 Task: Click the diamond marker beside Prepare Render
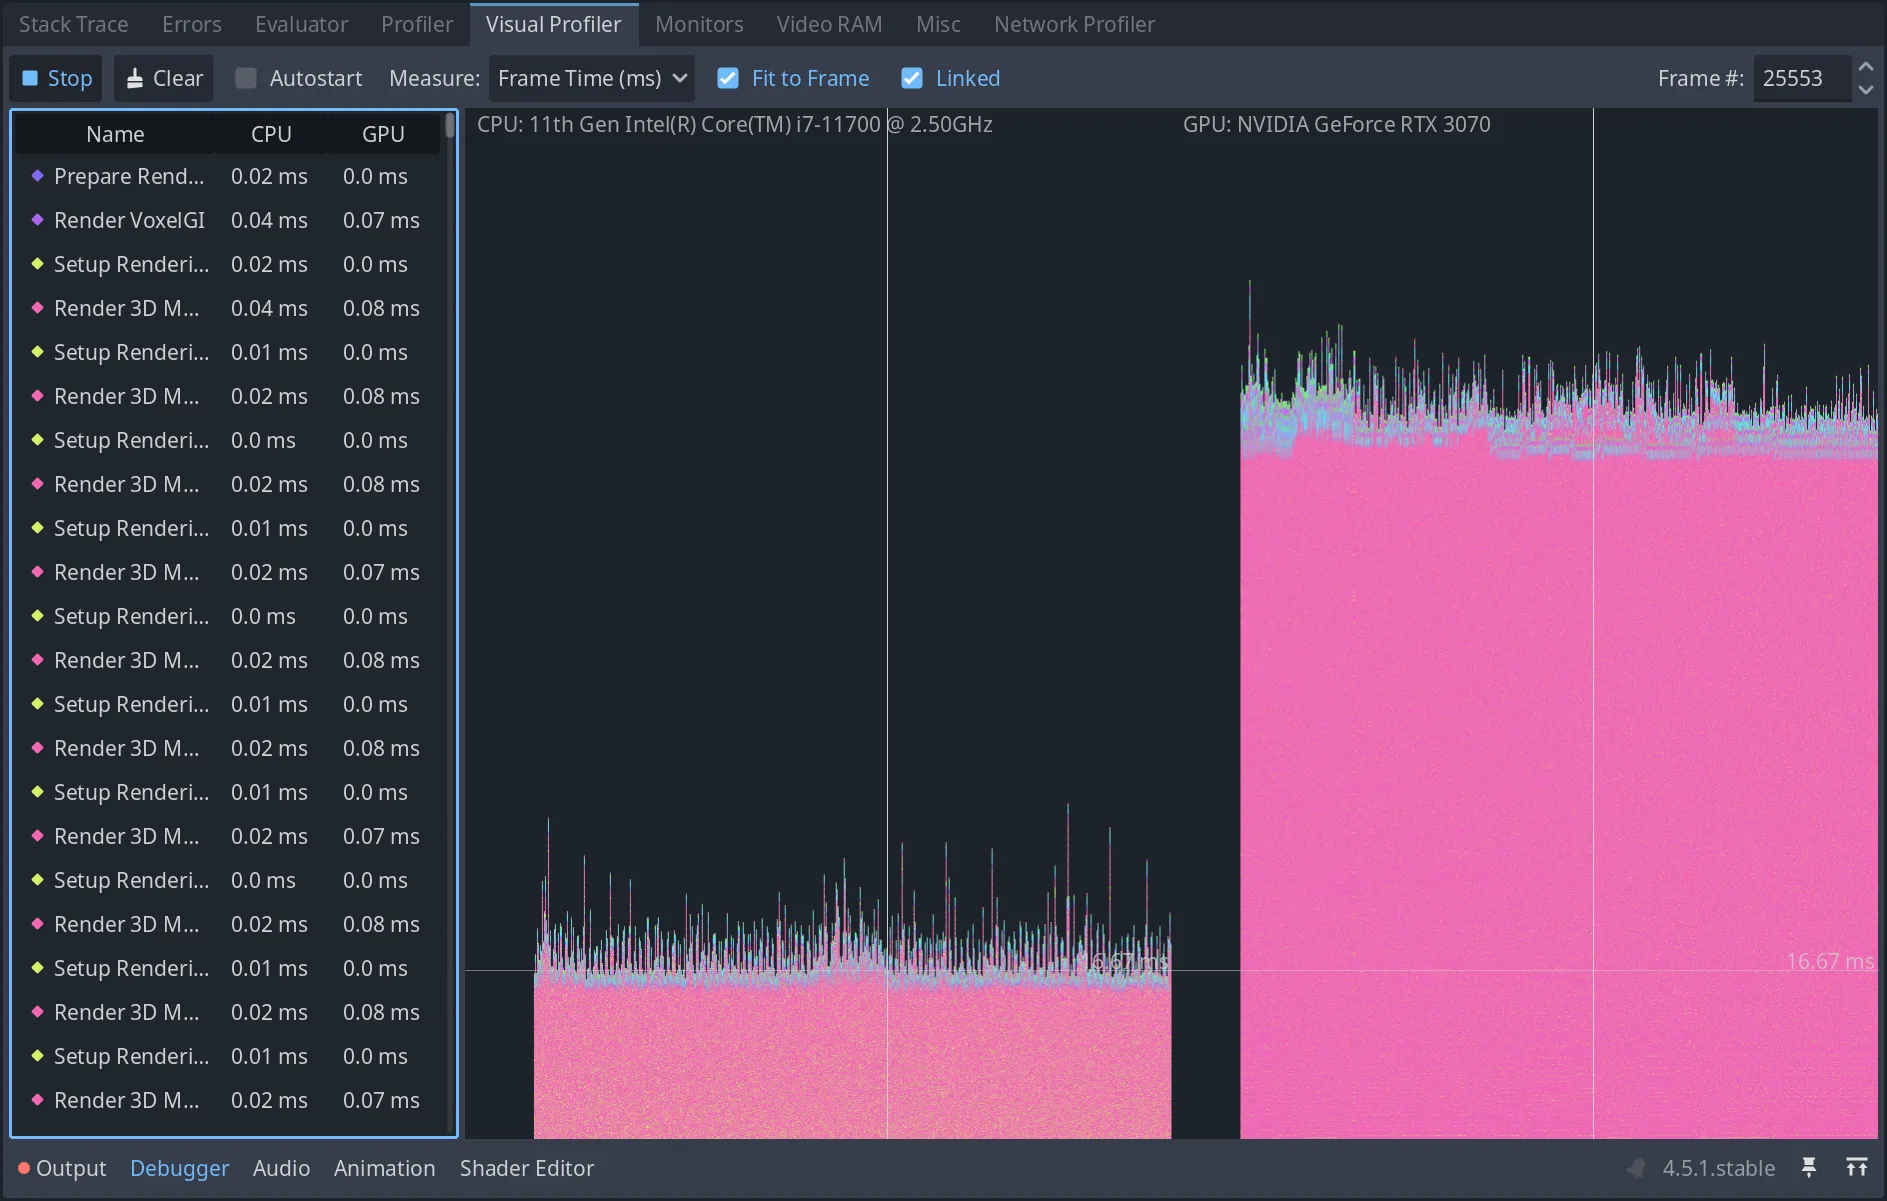click(37, 175)
